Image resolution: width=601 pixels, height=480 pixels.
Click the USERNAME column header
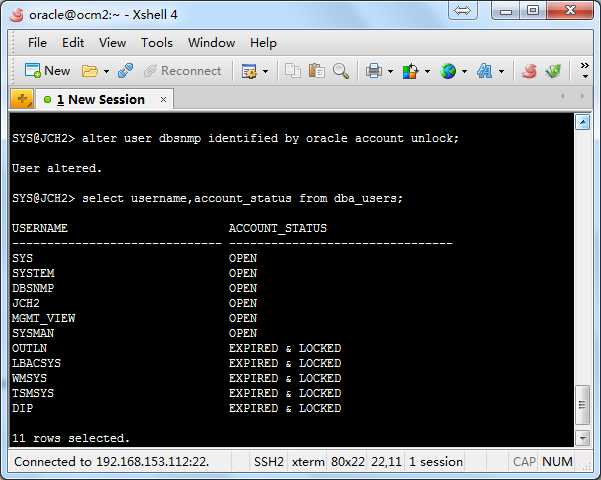[x=40, y=228]
